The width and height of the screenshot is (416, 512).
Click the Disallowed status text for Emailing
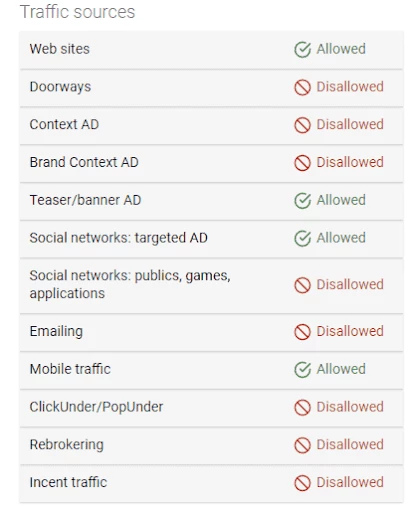350,331
